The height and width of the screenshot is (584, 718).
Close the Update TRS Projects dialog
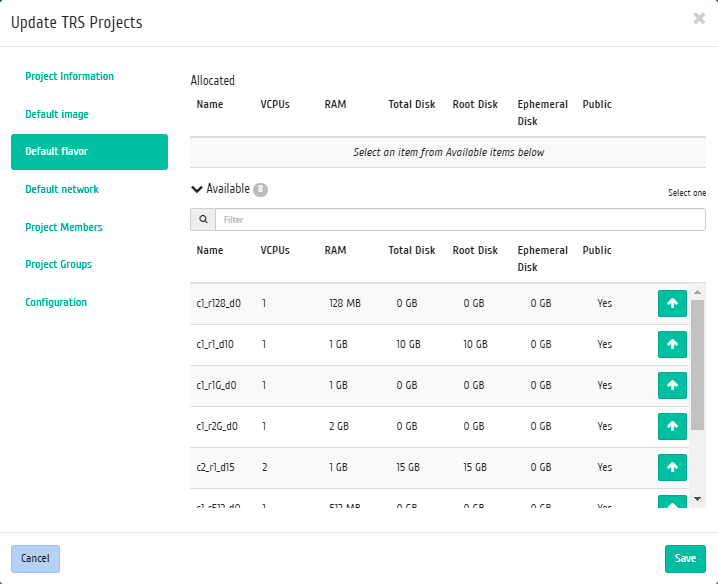tap(699, 18)
